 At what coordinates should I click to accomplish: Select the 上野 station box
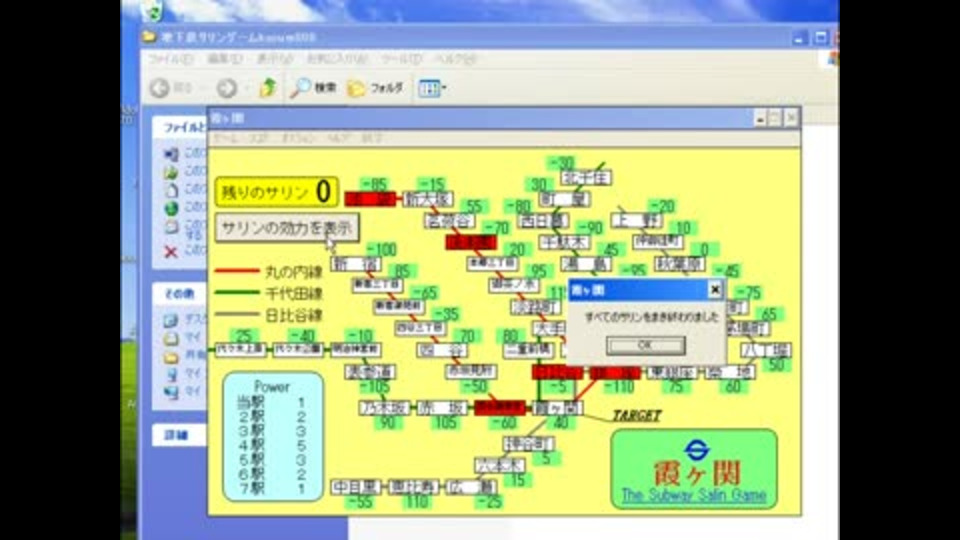pos(637,220)
